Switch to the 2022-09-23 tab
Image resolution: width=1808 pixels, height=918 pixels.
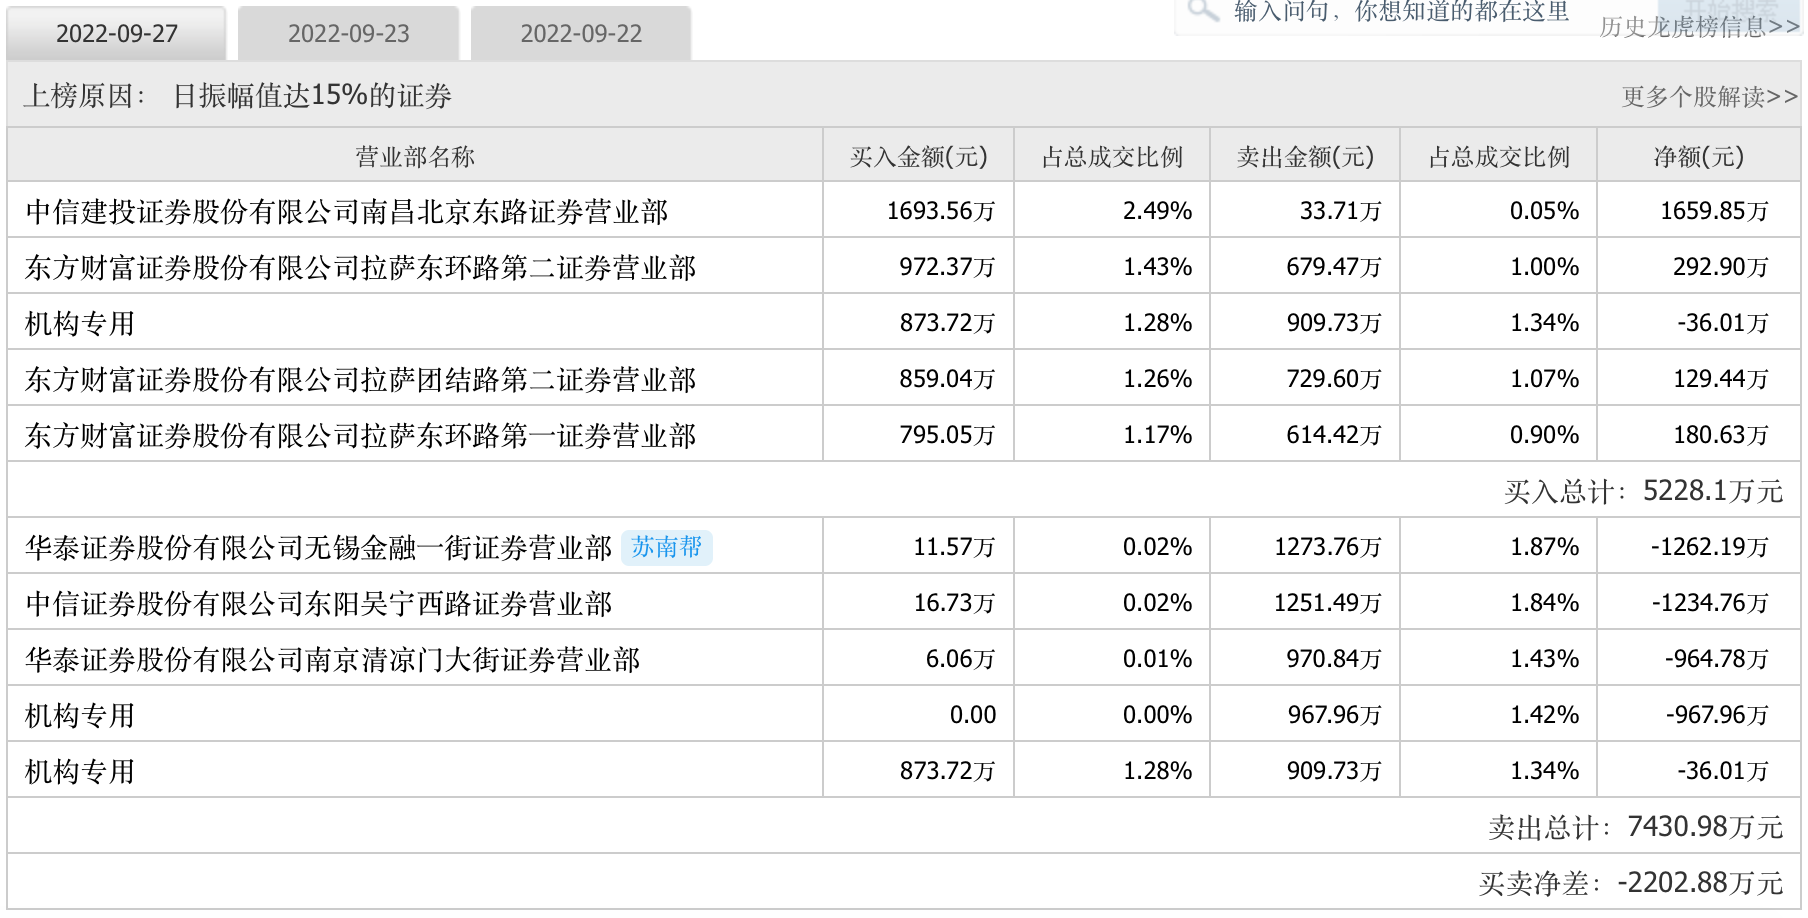[348, 34]
